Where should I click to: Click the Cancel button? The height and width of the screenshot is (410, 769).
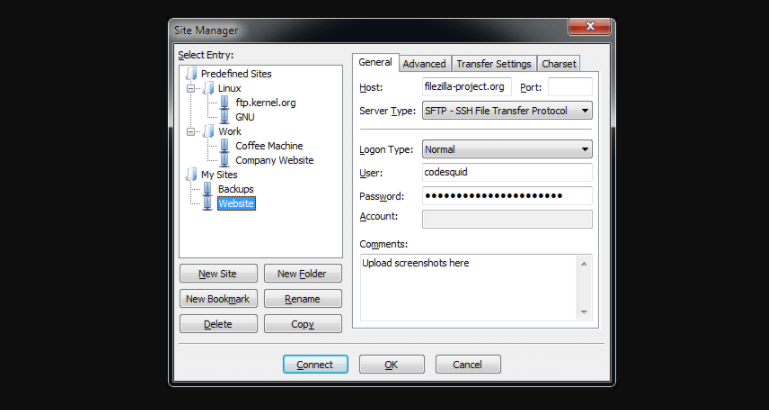point(468,364)
